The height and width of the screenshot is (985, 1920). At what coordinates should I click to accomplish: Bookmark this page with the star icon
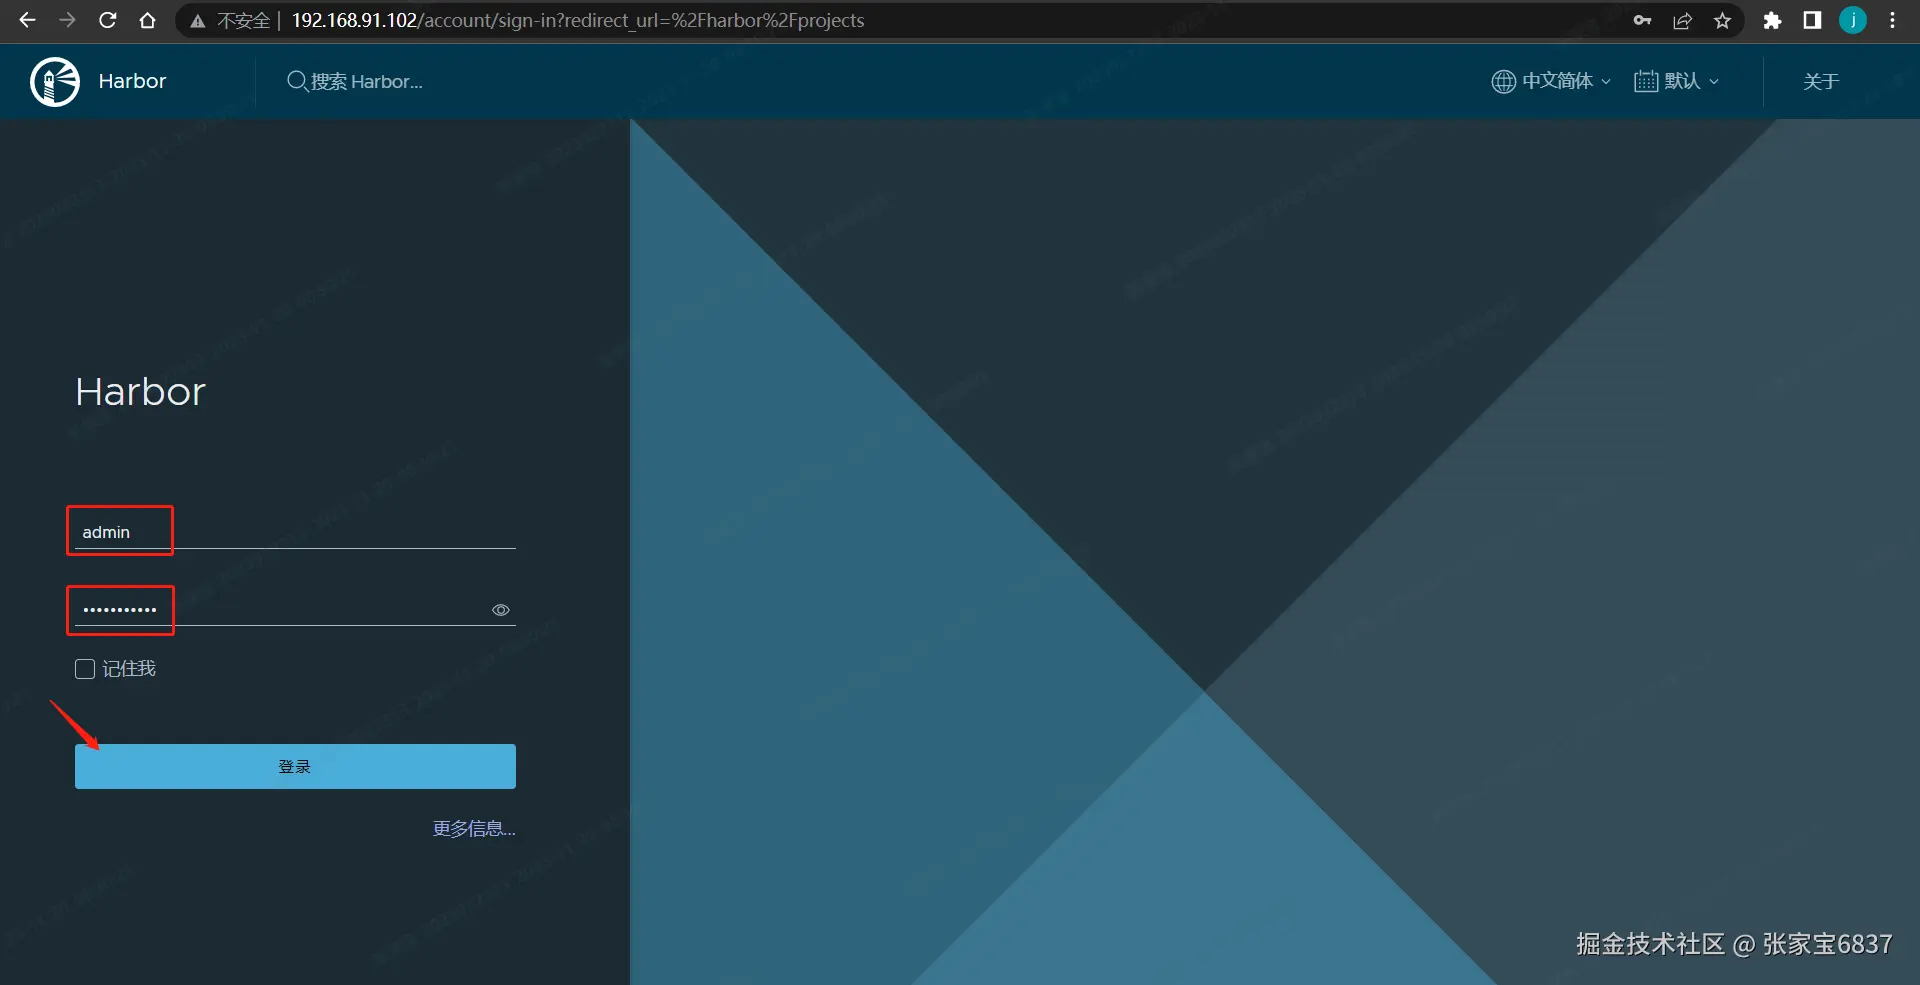pyautogui.click(x=1722, y=20)
